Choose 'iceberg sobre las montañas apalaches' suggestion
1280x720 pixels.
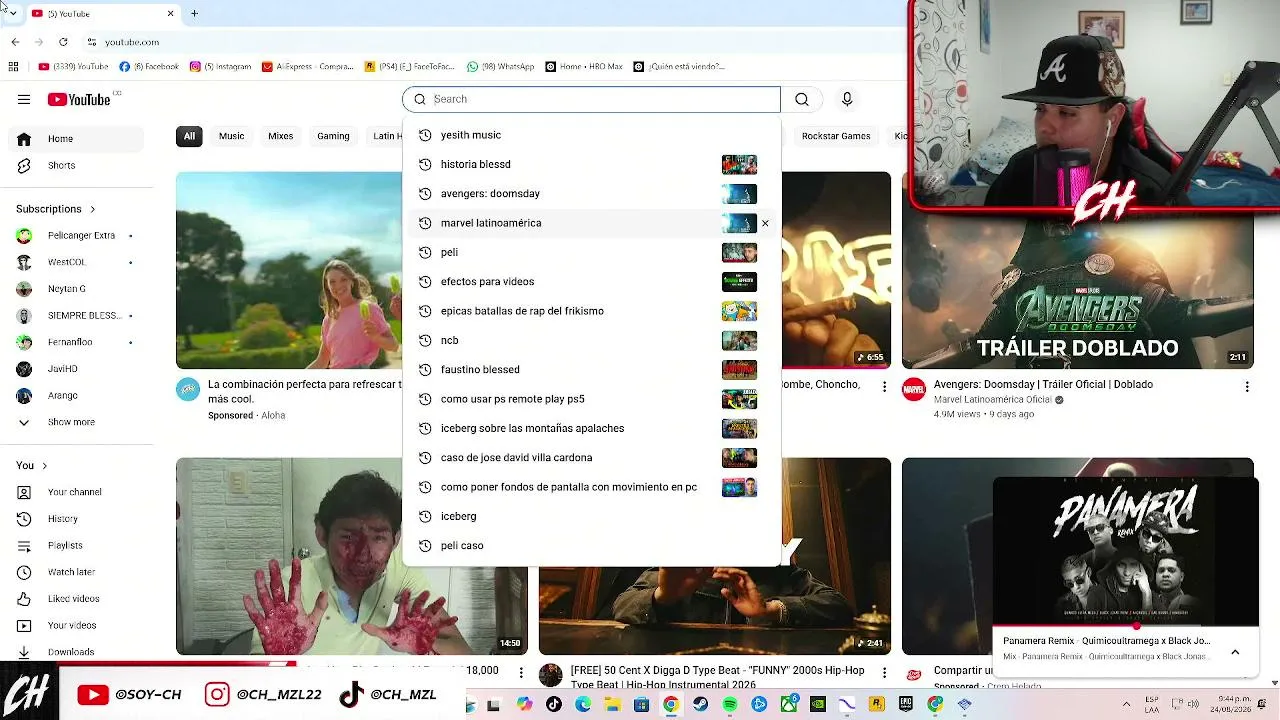[x=590, y=428]
